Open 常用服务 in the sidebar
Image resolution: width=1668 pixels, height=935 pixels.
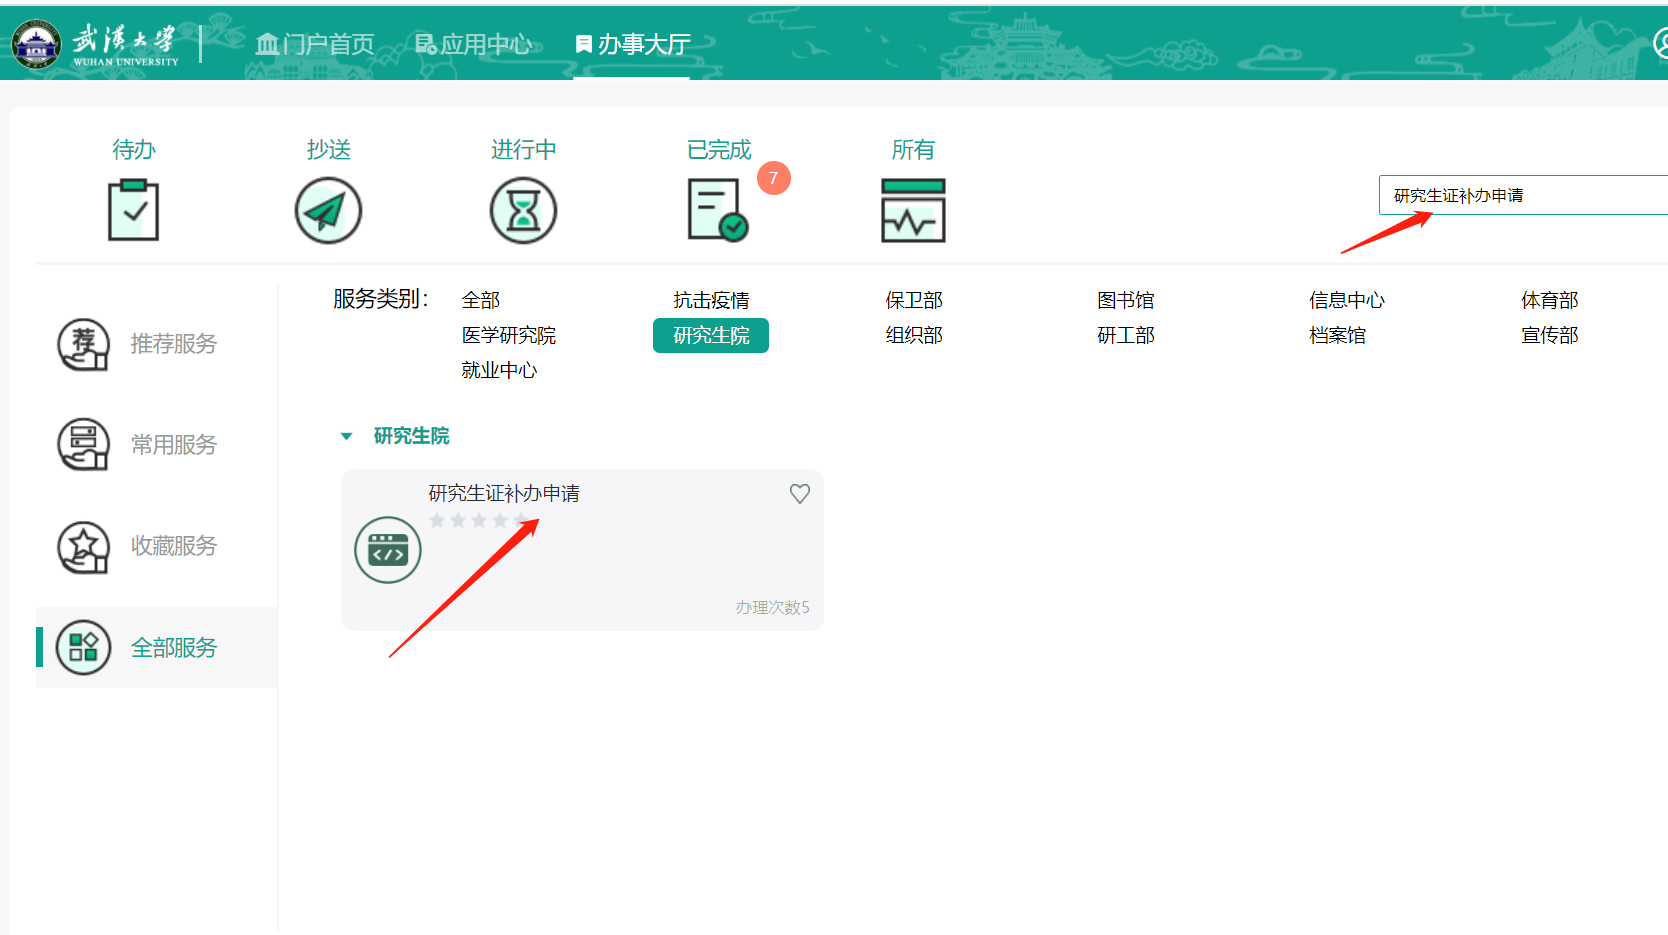pos(173,445)
